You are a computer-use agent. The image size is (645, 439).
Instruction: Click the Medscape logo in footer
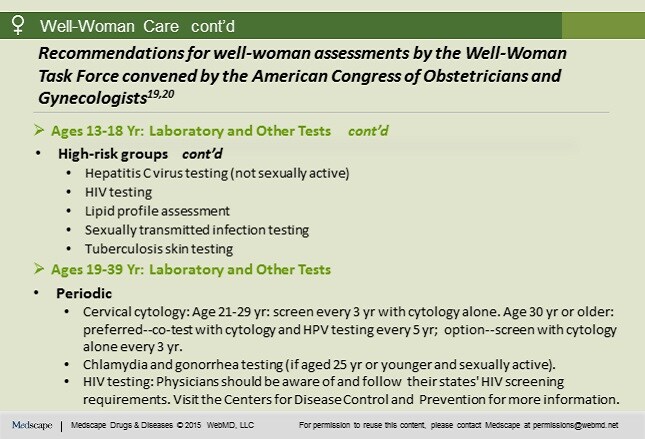pos(32,425)
